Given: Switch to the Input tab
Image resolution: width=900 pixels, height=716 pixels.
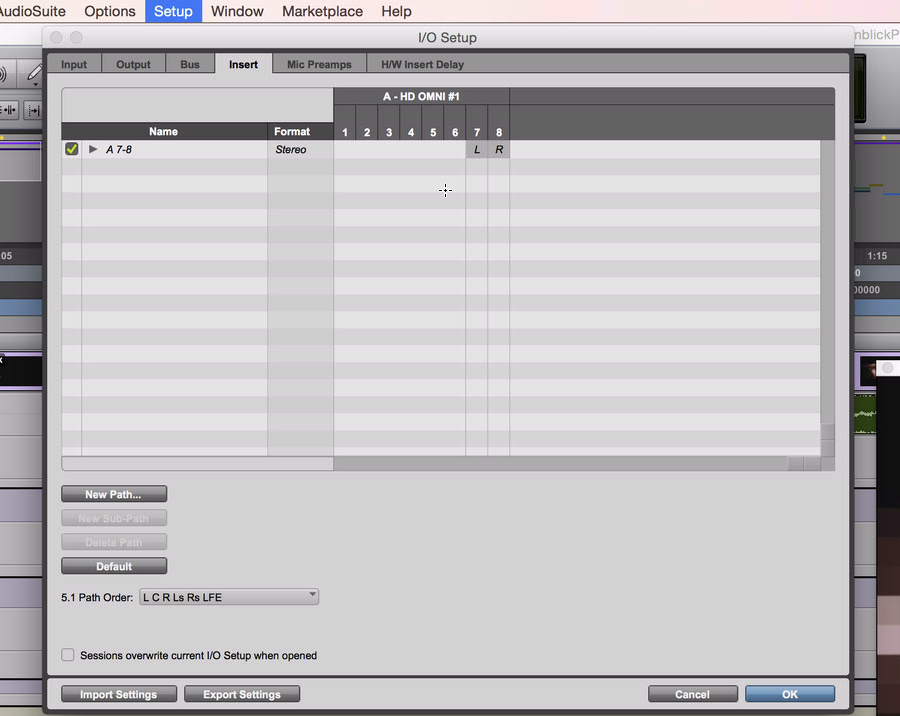Looking at the screenshot, I should click(x=74, y=65).
